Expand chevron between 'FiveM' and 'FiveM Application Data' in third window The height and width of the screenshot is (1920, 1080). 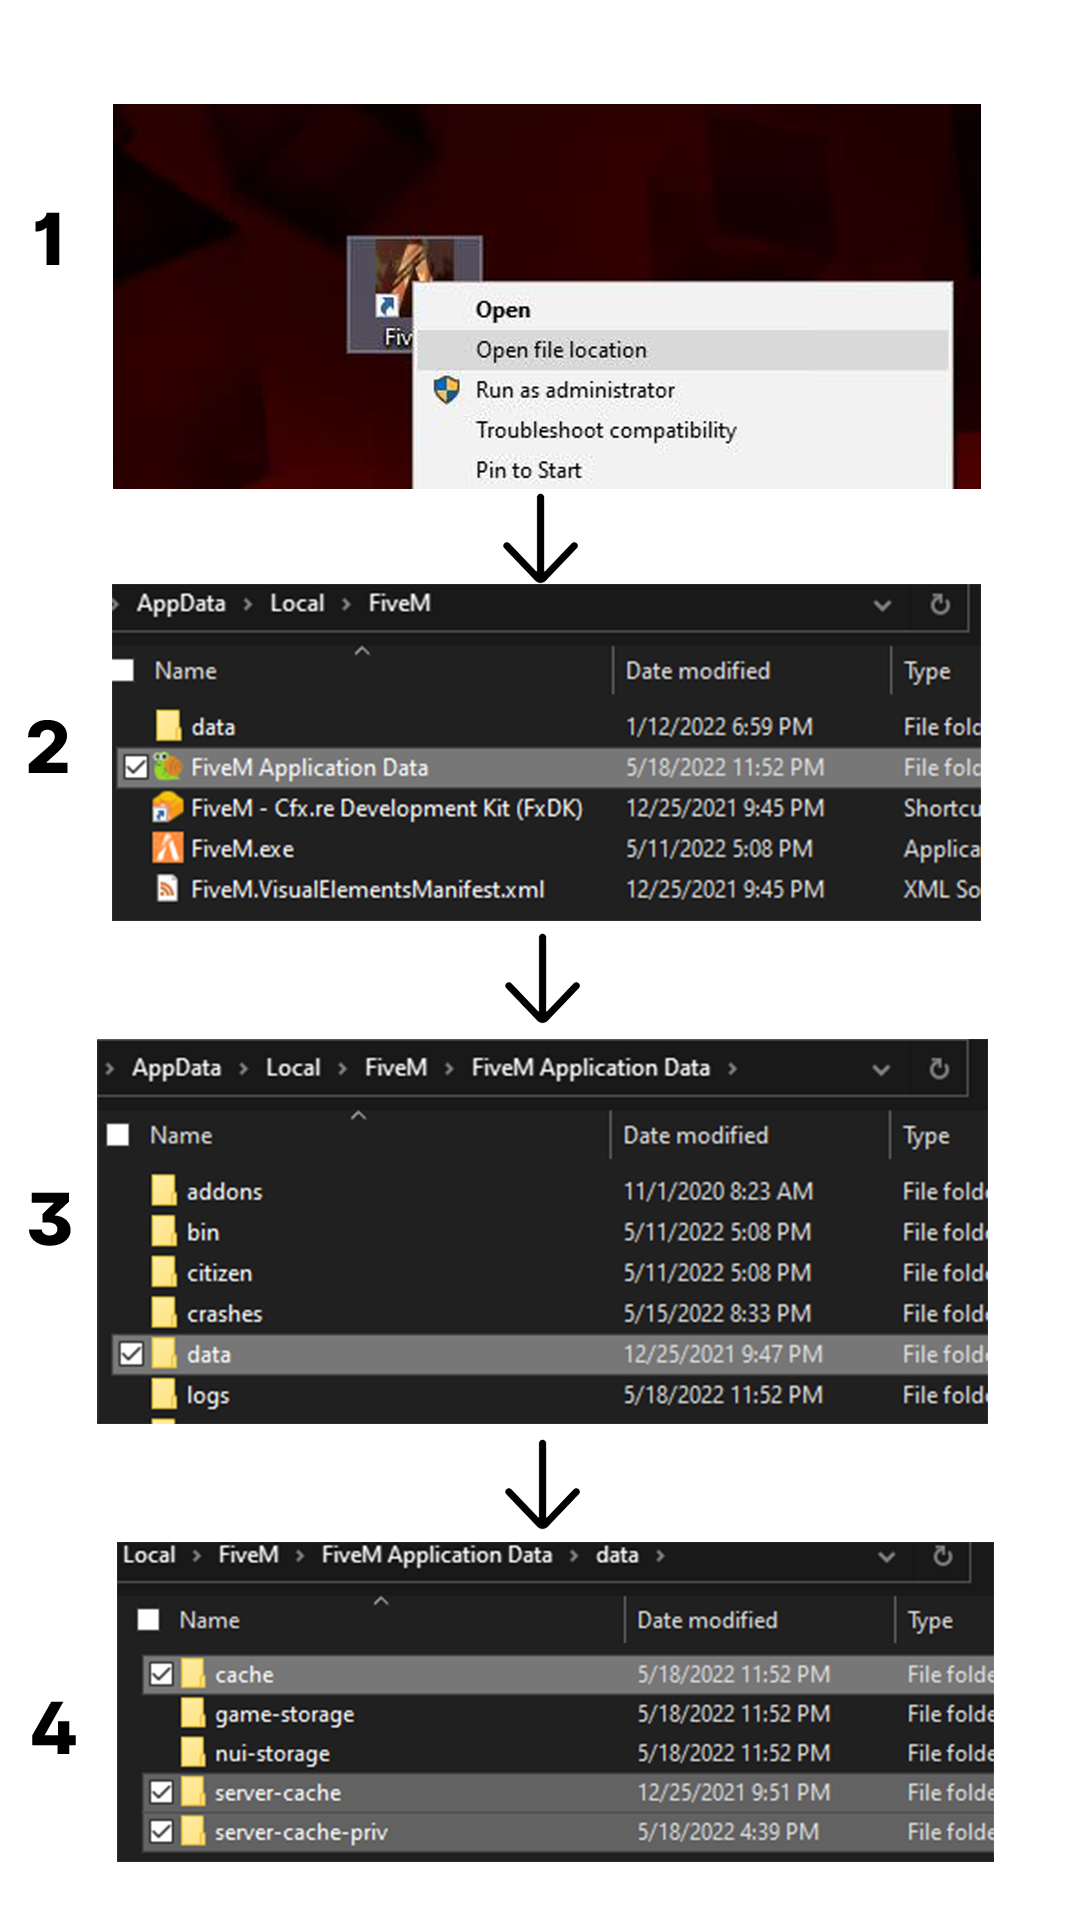449,1068
